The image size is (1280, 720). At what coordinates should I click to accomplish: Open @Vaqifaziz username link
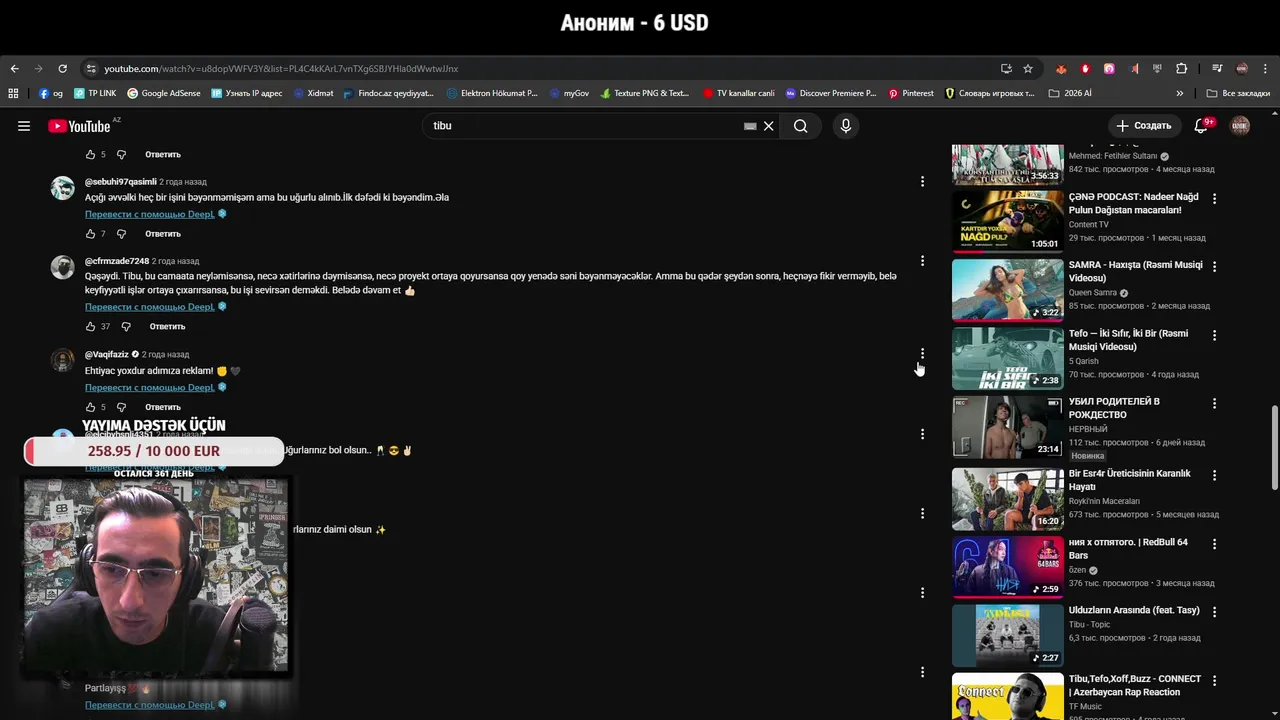coord(107,354)
